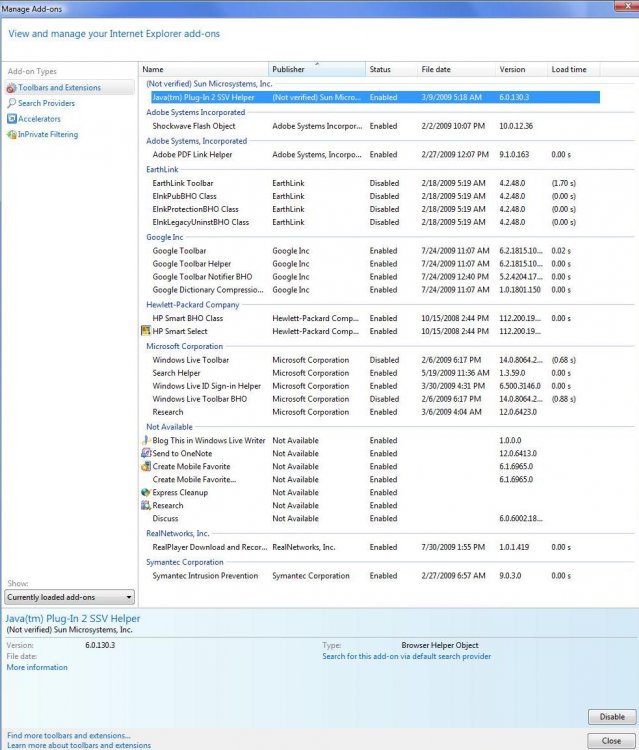
Task: Click the Adobe Systems Incorporated group heading
Action: click(x=196, y=112)
